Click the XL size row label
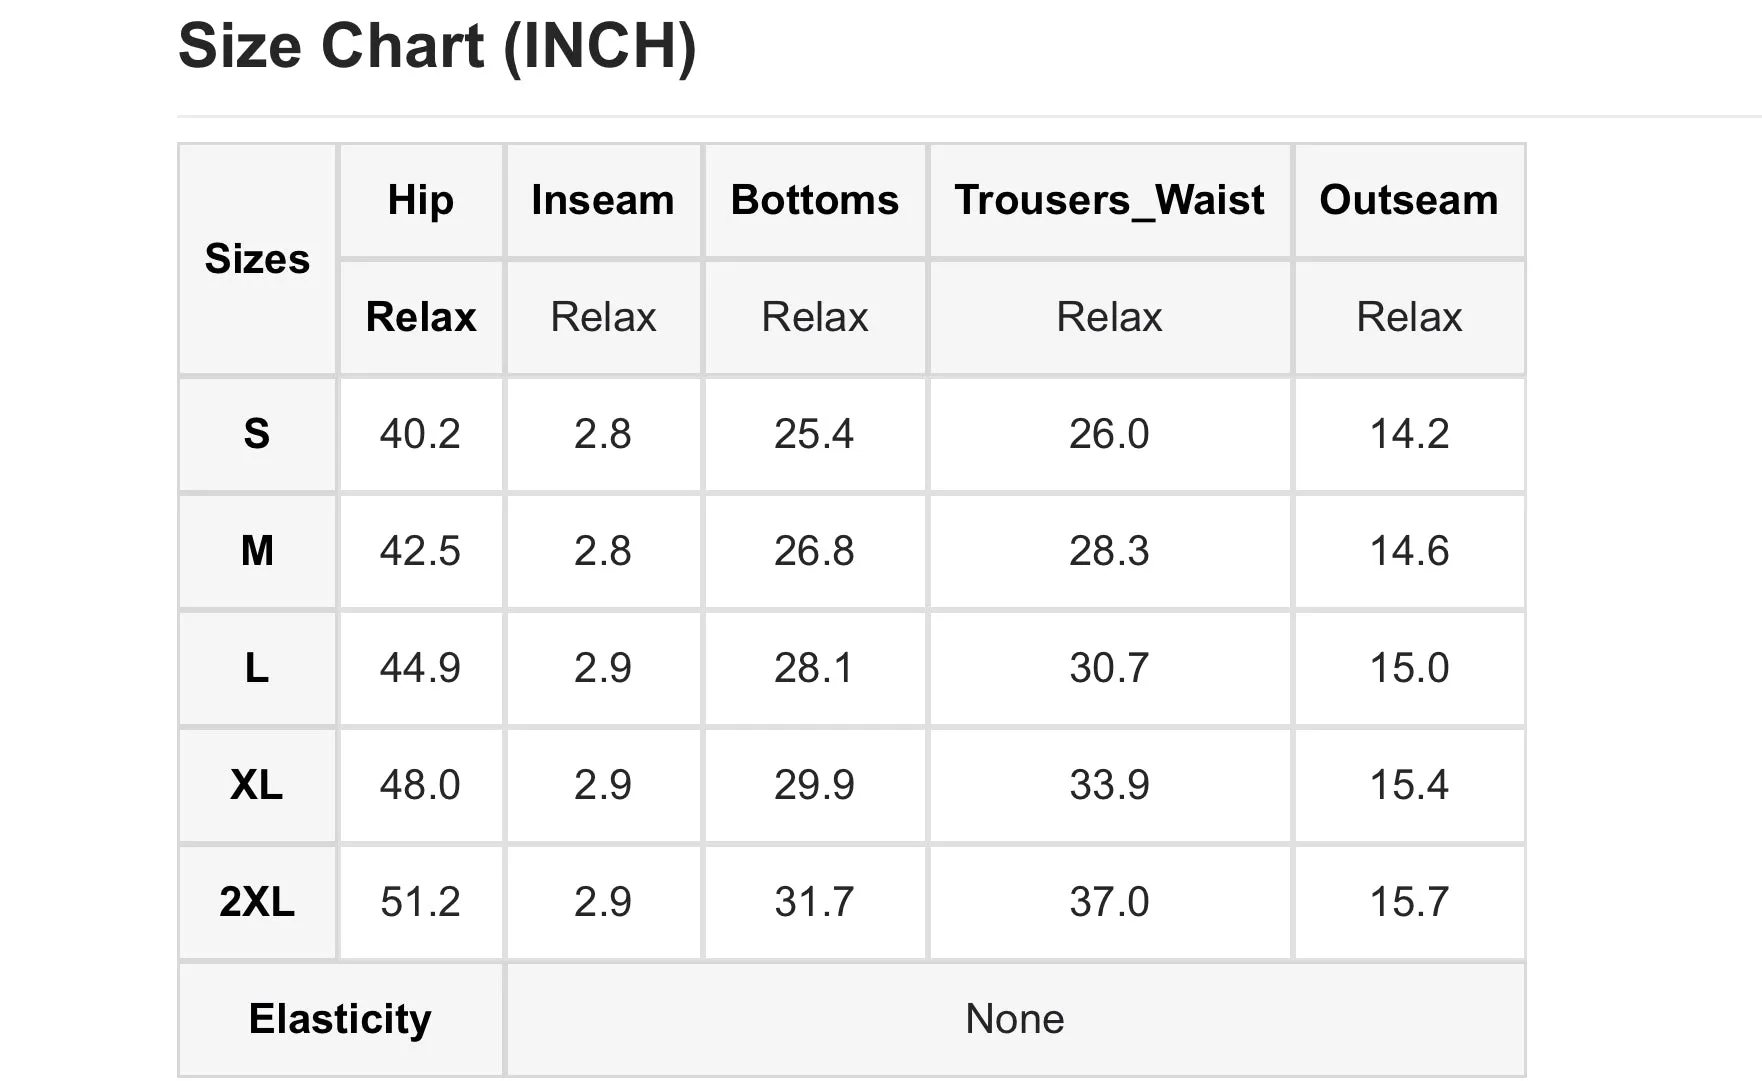 tap(257, 785)
